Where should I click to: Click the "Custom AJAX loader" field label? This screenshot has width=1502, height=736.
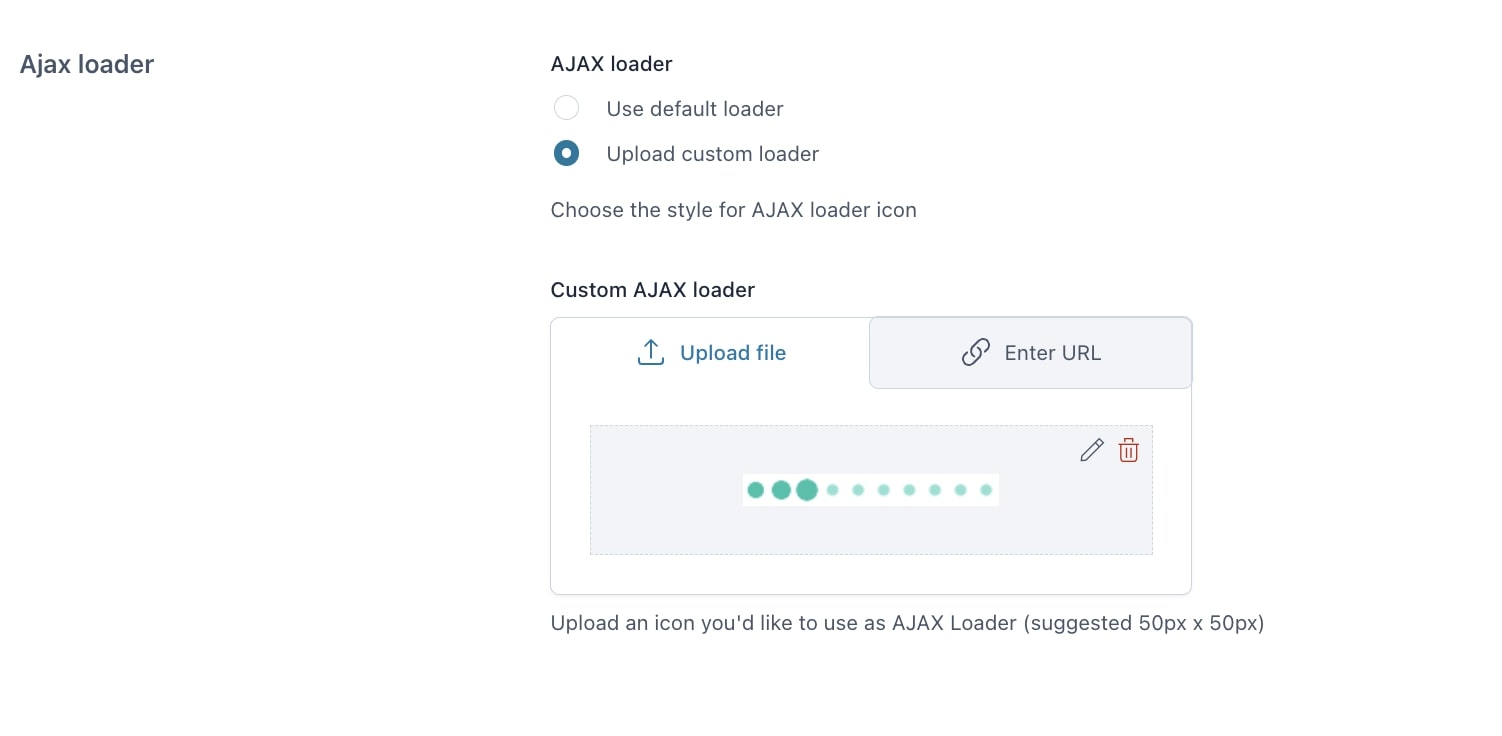click(x=652, y=290)
